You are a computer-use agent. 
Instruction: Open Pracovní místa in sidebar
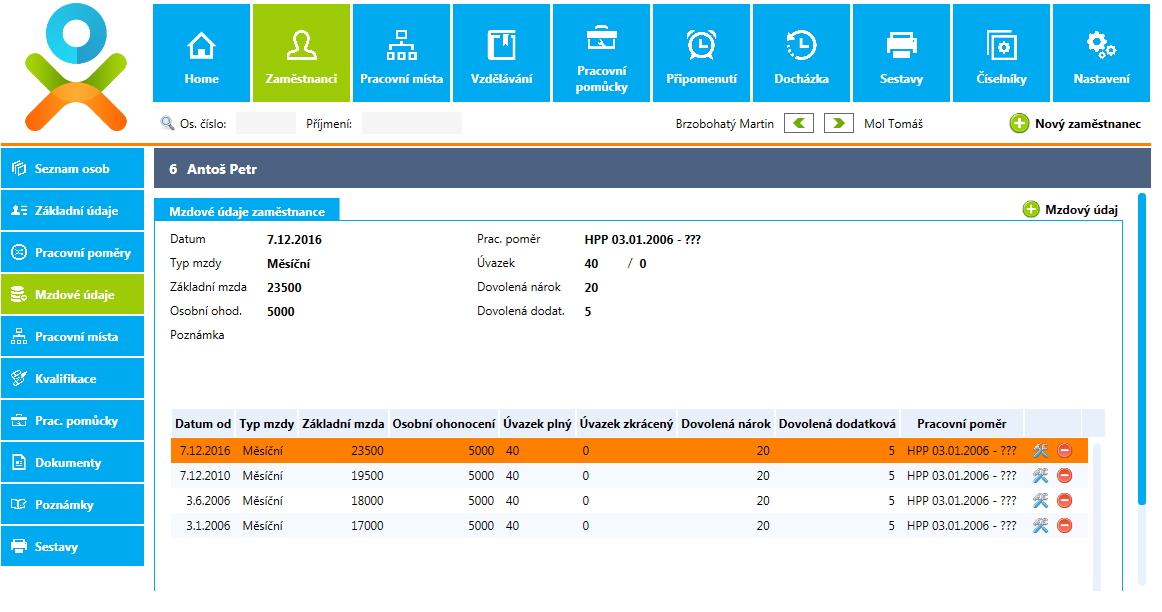click(x=73, y=336)
